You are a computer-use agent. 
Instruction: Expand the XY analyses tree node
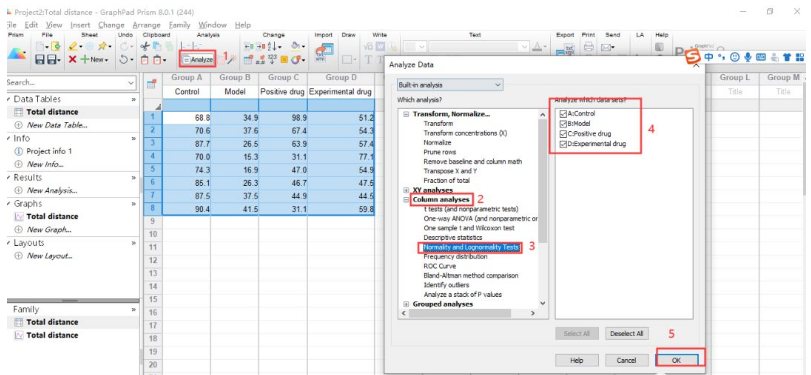point(406,190)
